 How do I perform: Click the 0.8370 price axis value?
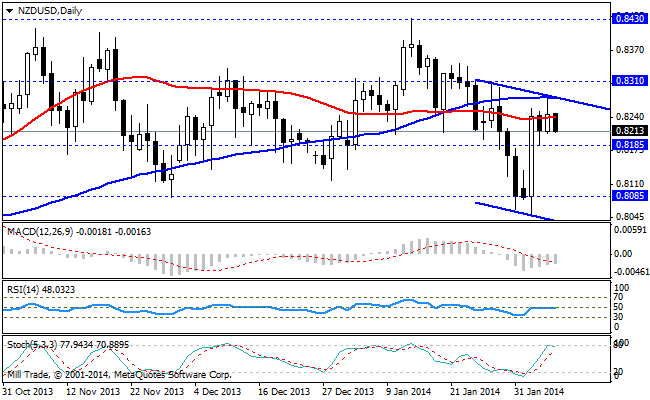(x=630, y=50)
